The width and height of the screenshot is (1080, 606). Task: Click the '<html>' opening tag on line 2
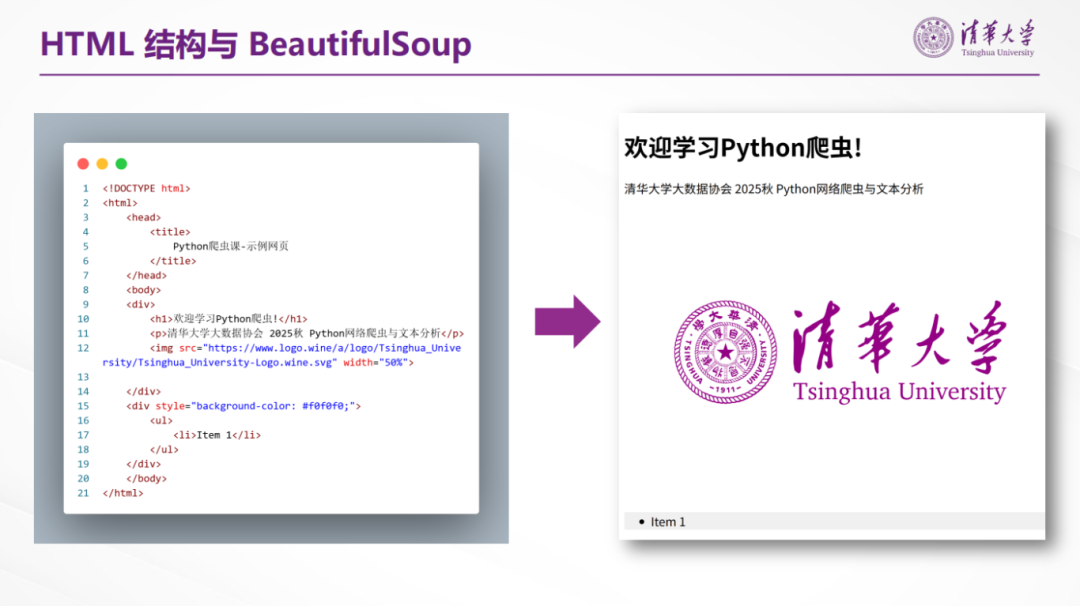[120, 202]
